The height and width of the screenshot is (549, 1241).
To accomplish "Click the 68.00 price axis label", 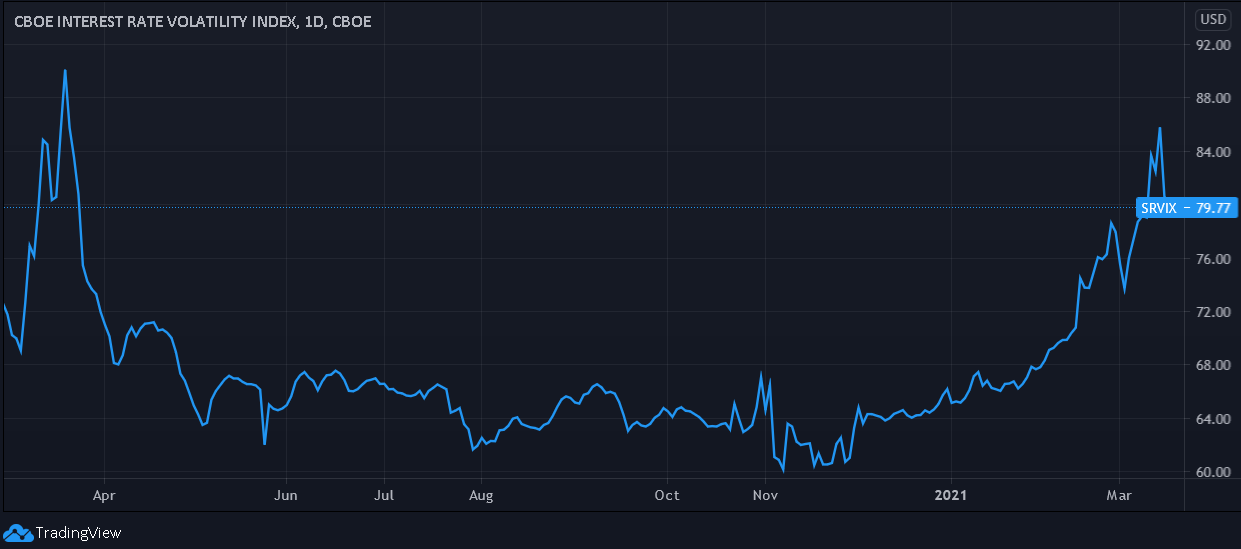I will 1212,365.
